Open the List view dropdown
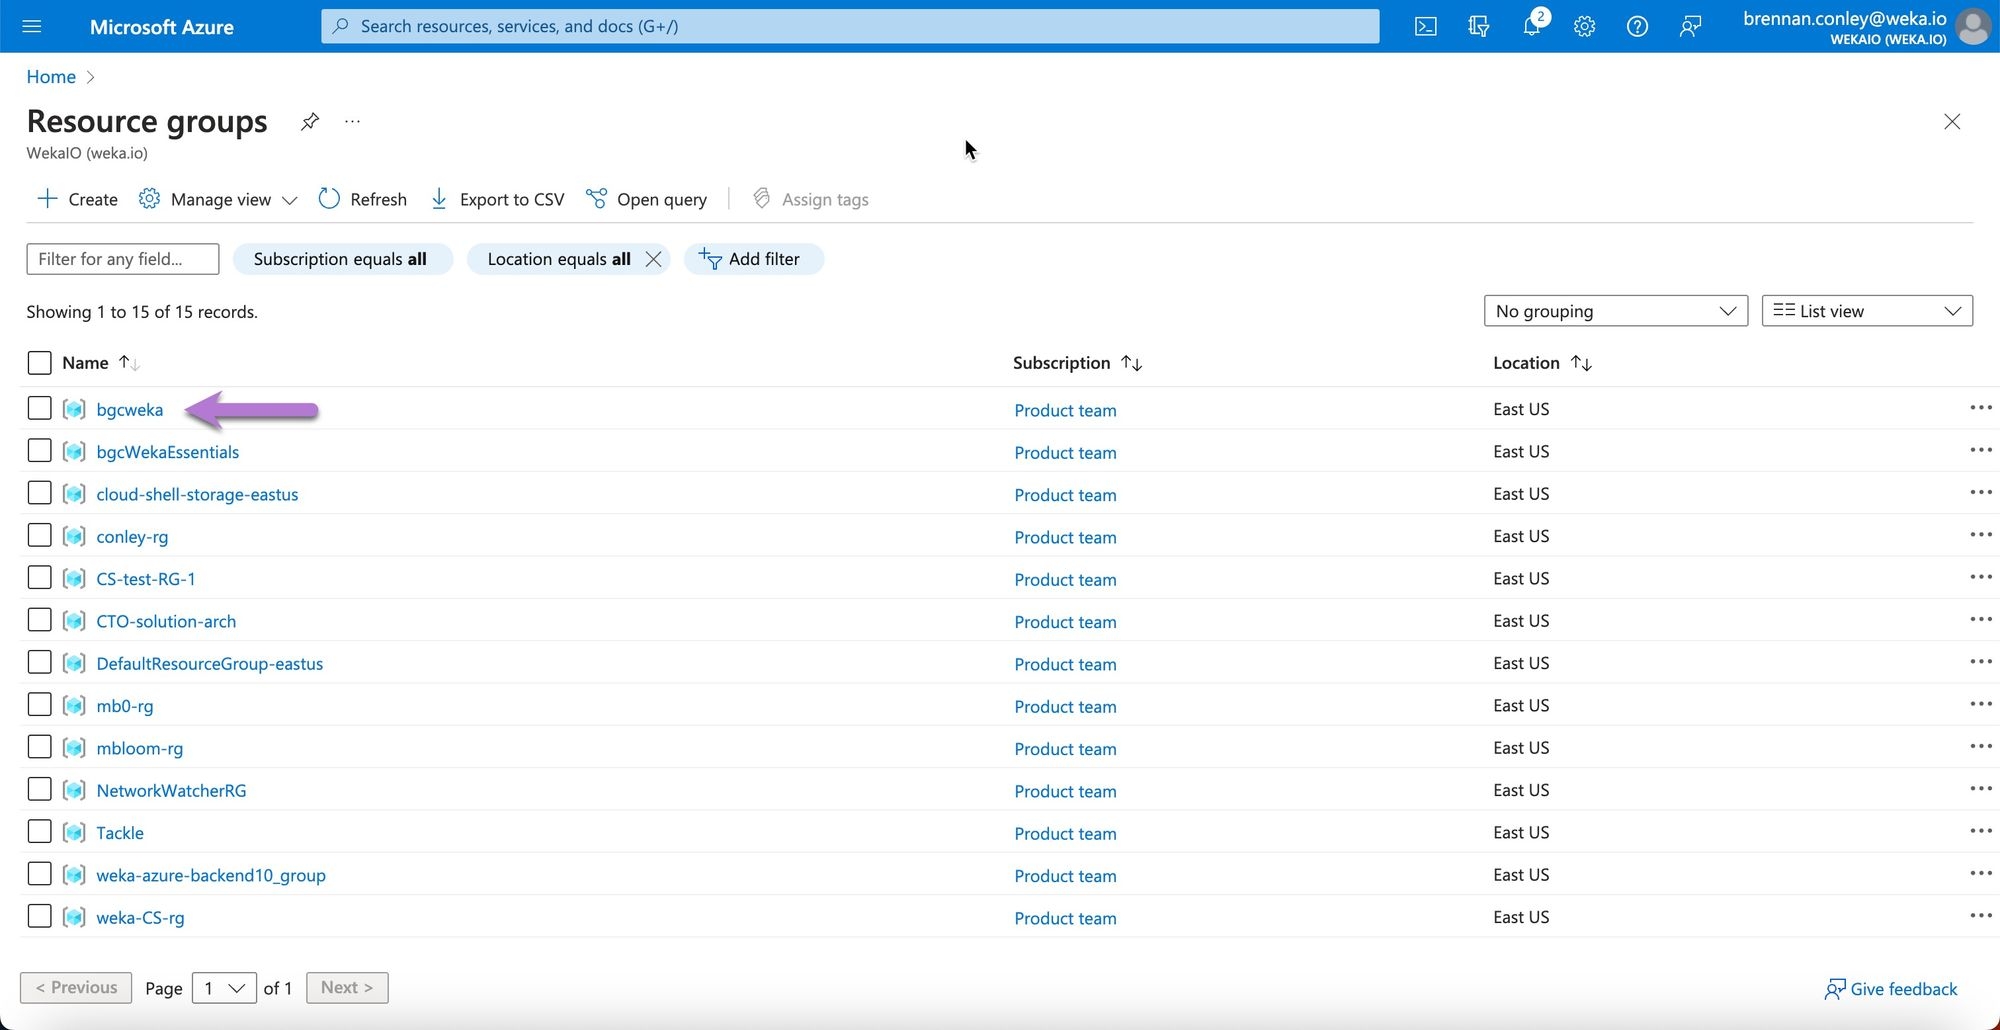2000x1030 pixels. click(x=1866, y=311)
